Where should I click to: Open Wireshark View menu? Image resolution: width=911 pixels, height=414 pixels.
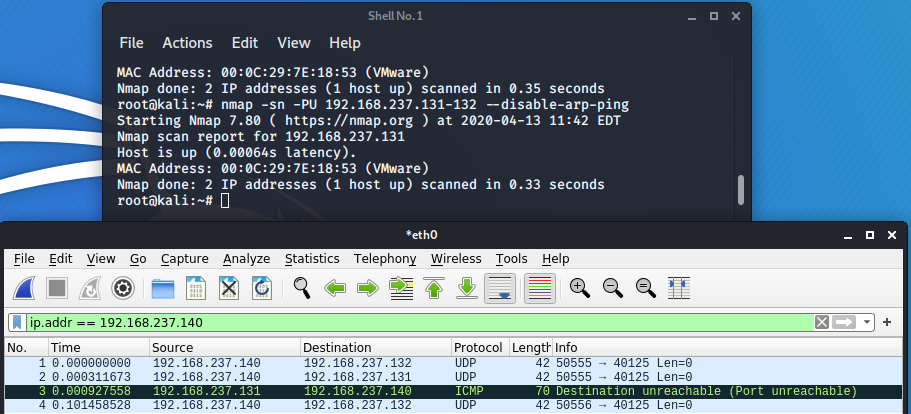(101, 259)
